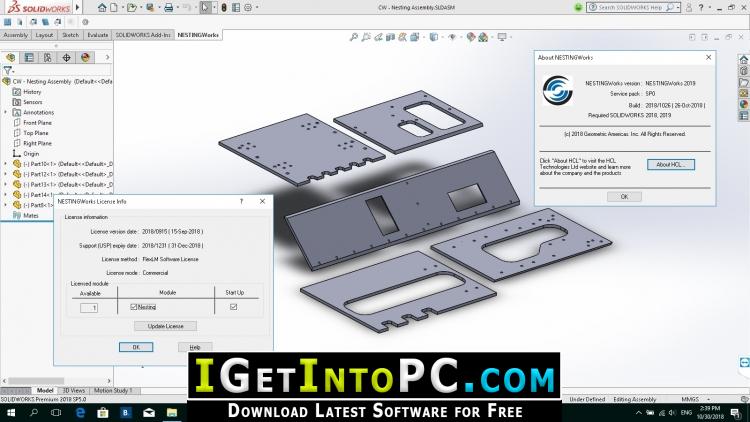The width and height of the screenshot is (750, 422).
Task: Click the Zoom to Fit magnifier icon
Action: click(x=354, y=37)
